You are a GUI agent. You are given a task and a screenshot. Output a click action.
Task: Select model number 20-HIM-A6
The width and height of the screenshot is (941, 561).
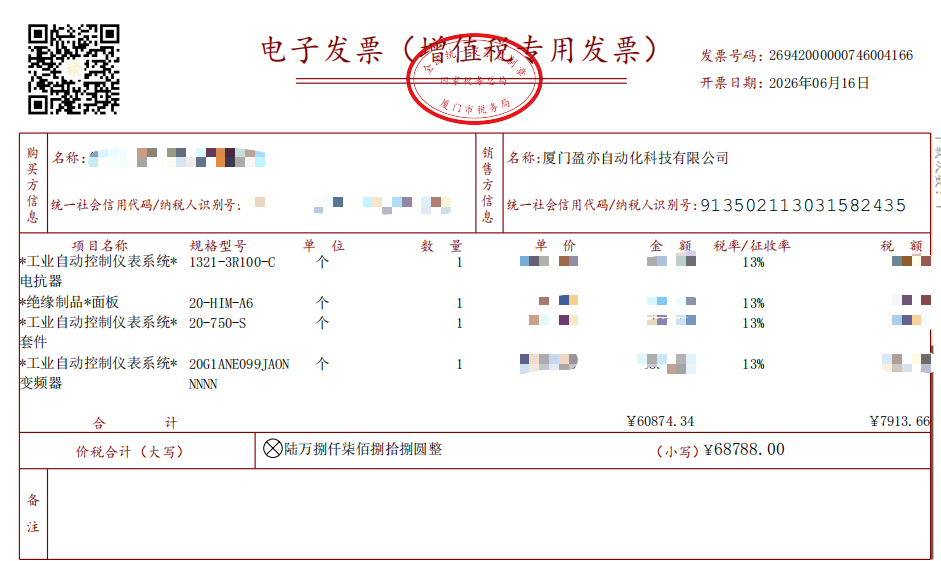pos(221,303)
